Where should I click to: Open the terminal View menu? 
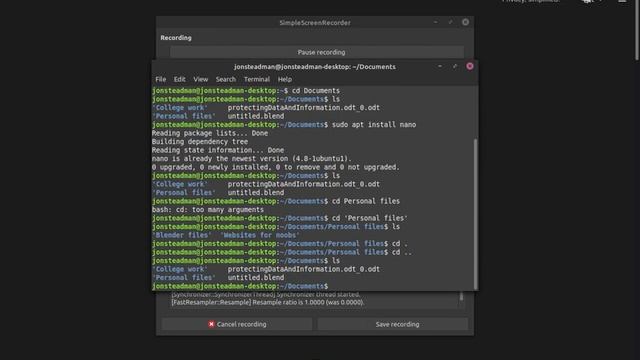tap(200, 79)
